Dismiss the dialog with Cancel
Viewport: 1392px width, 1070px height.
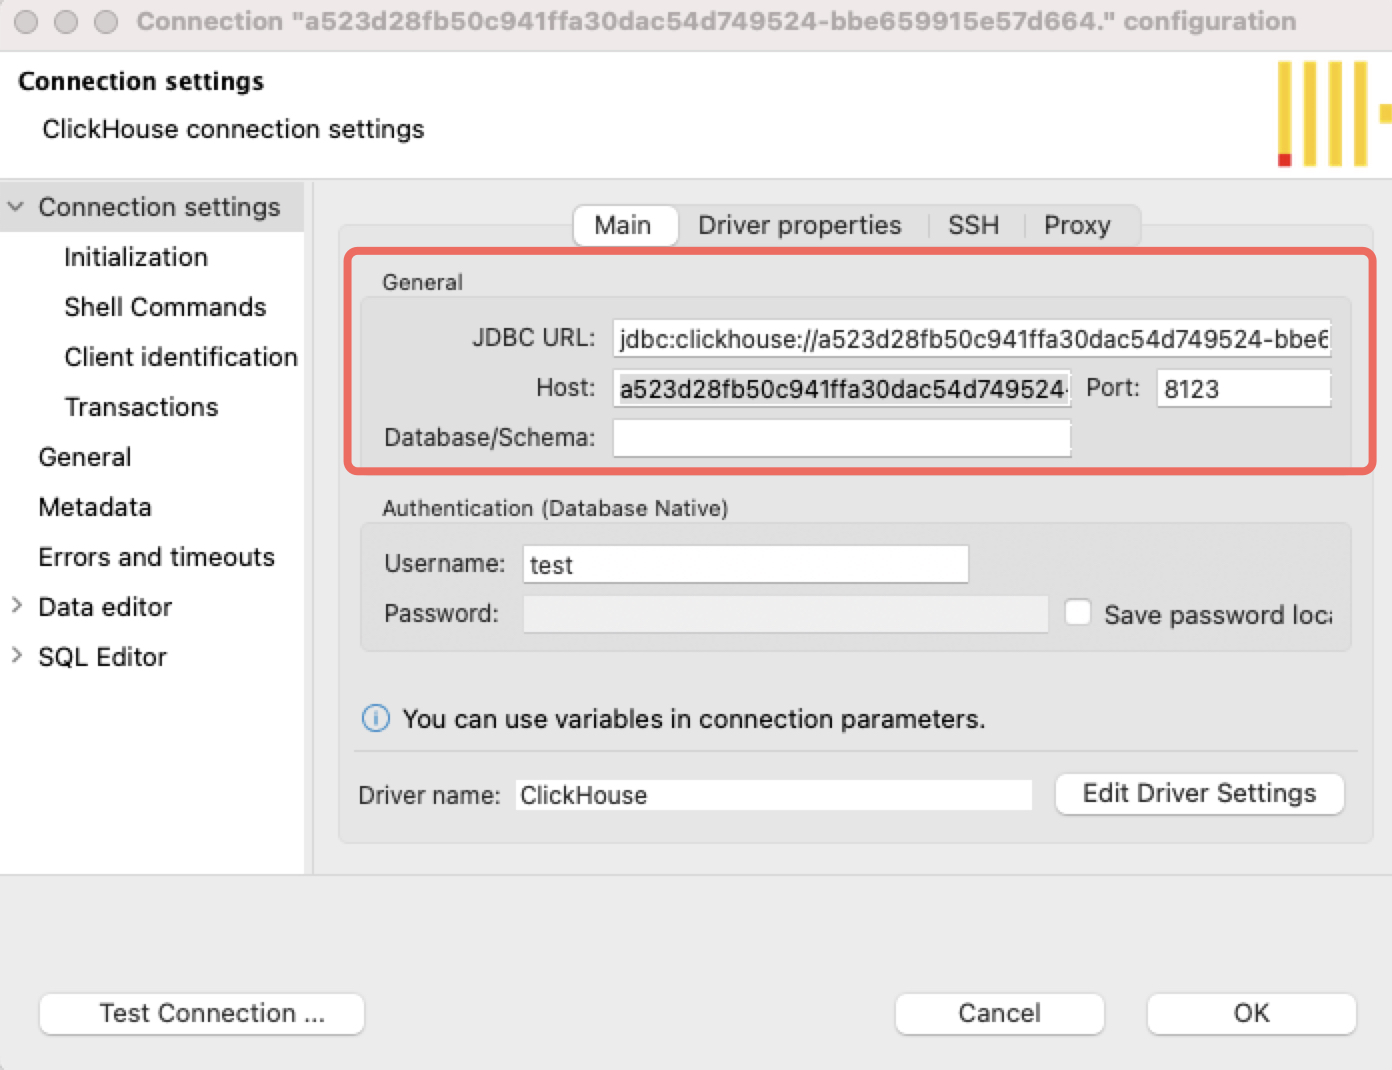pos(999,1013)
